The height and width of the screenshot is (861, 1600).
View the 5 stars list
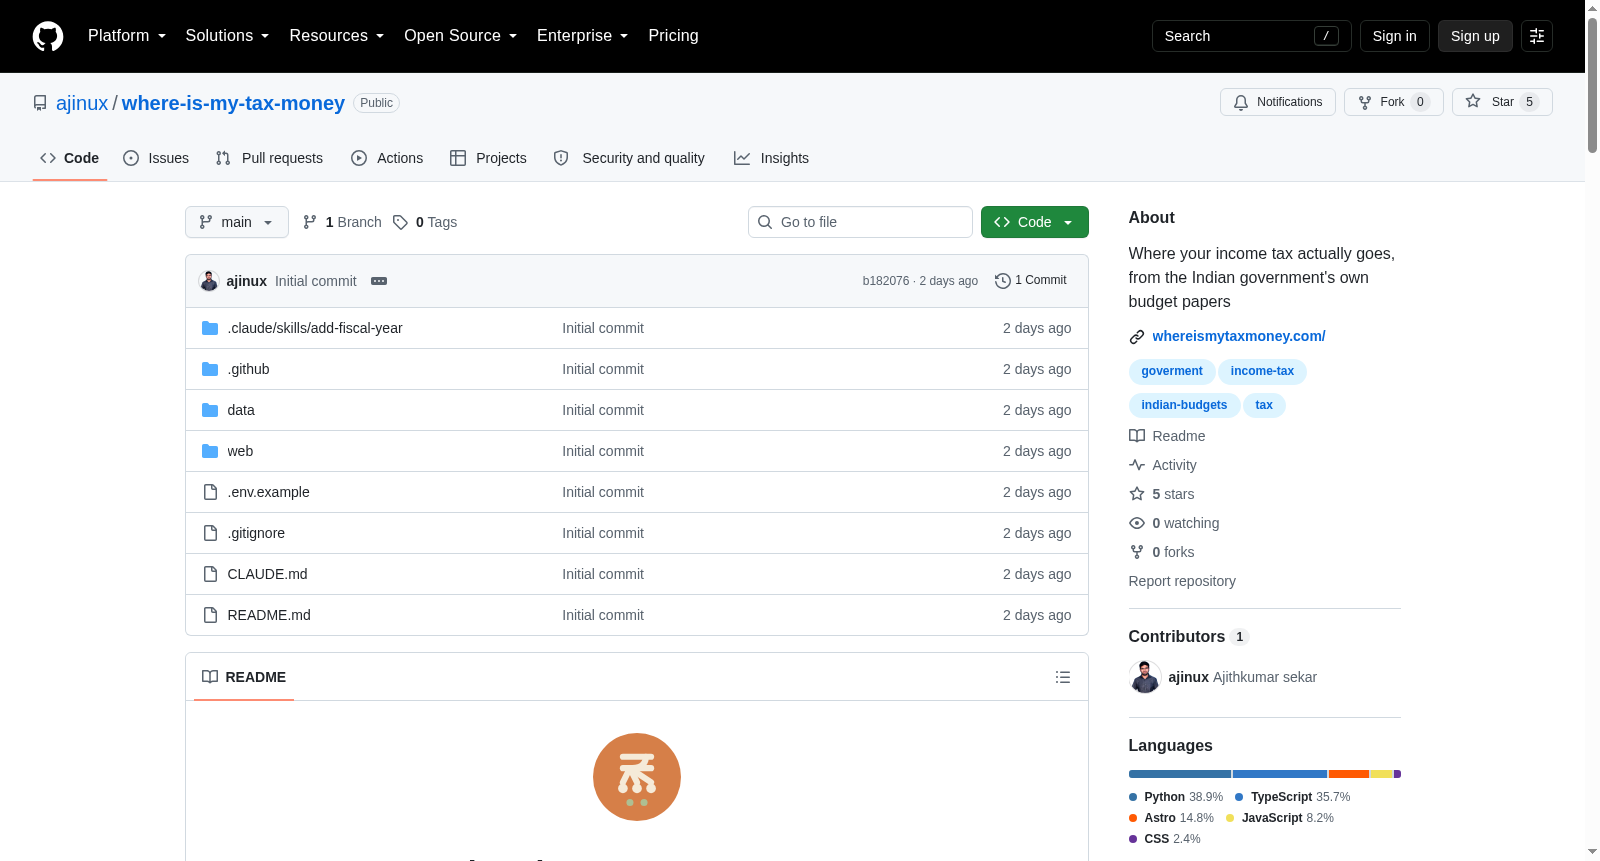coord(1162,494)
